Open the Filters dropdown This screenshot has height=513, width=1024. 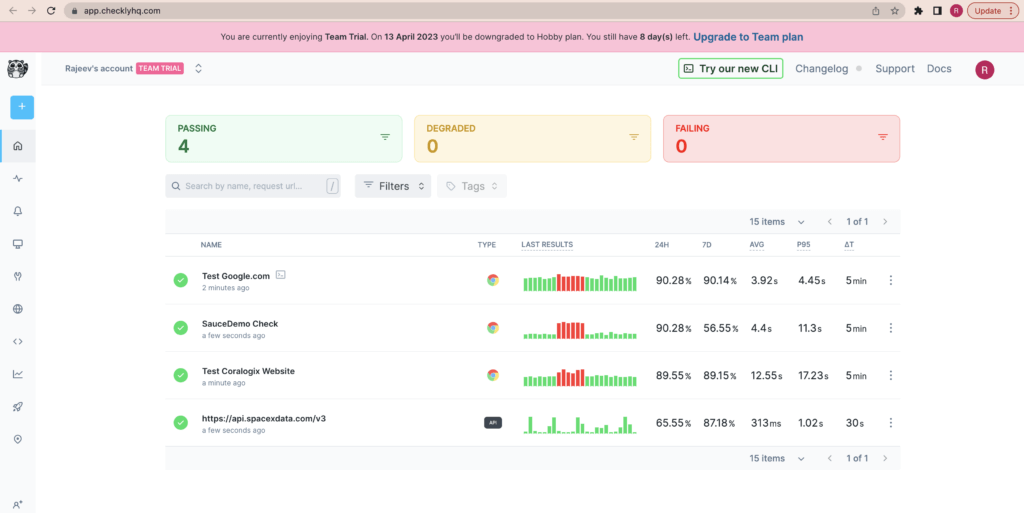(x=393, y=186)
